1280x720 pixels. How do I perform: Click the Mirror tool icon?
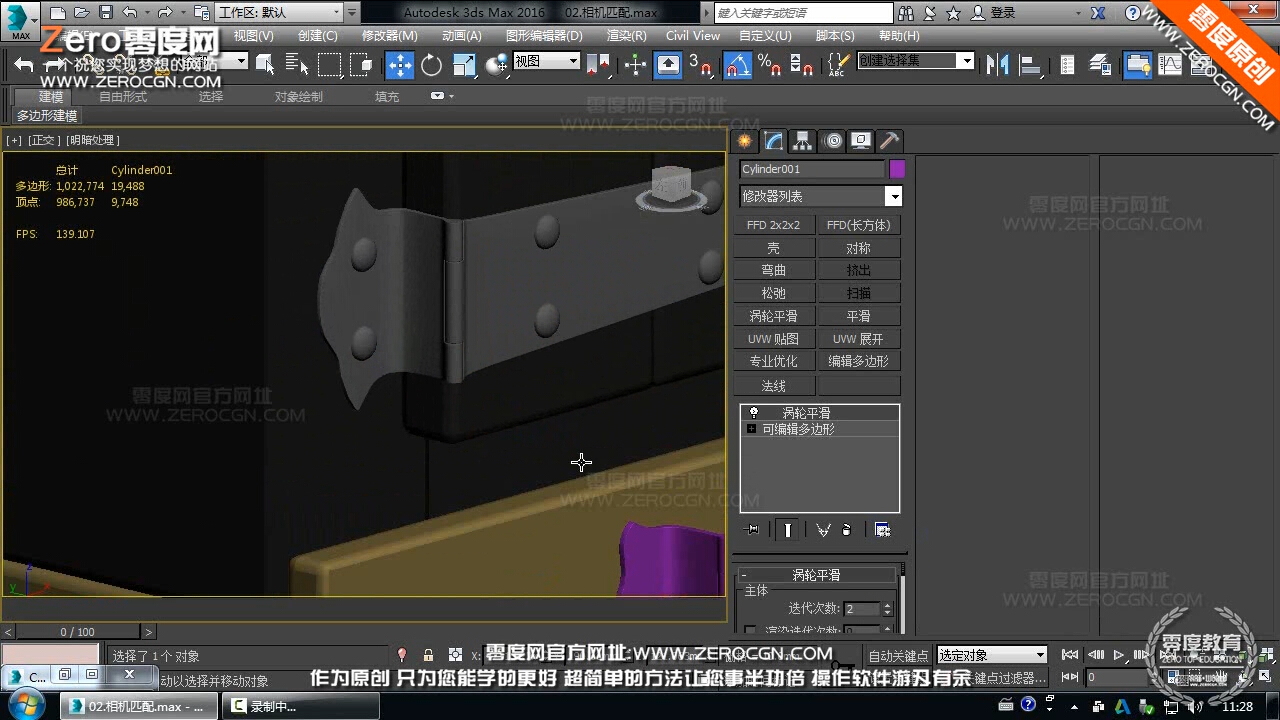[997, 65]
